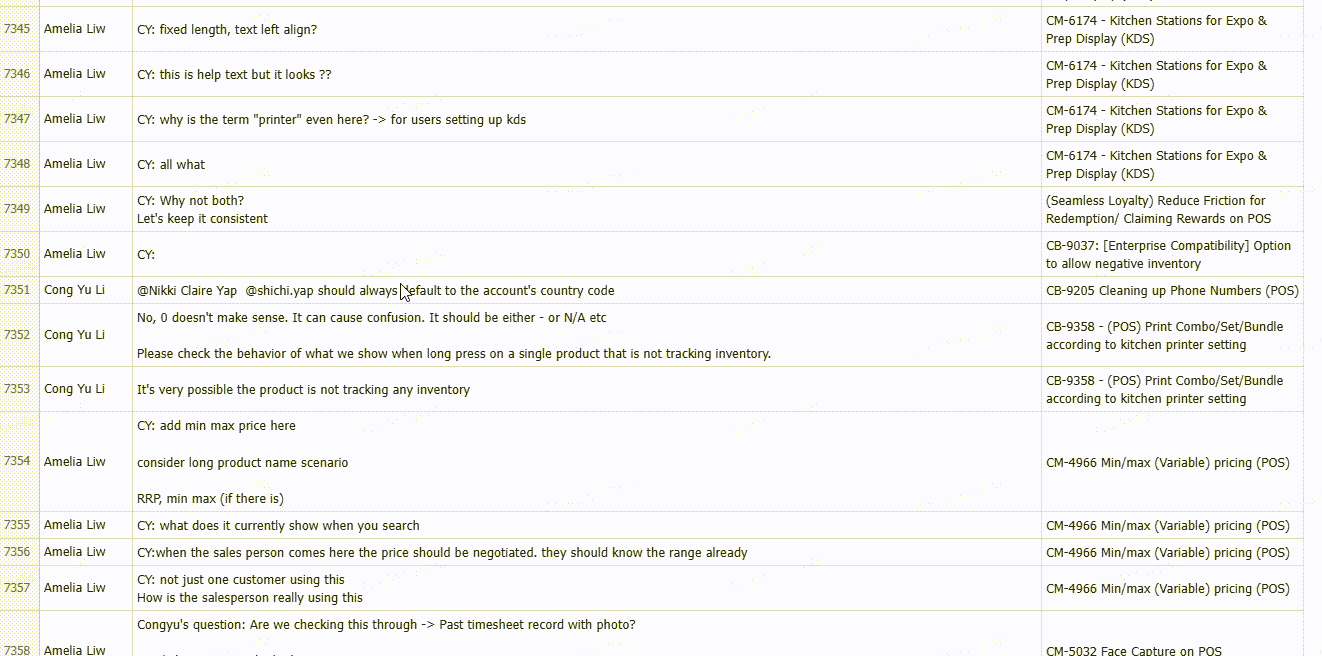
Task: Click the CB-9037 Enterprise Compatibility cell
Action: pos(1170,254)
